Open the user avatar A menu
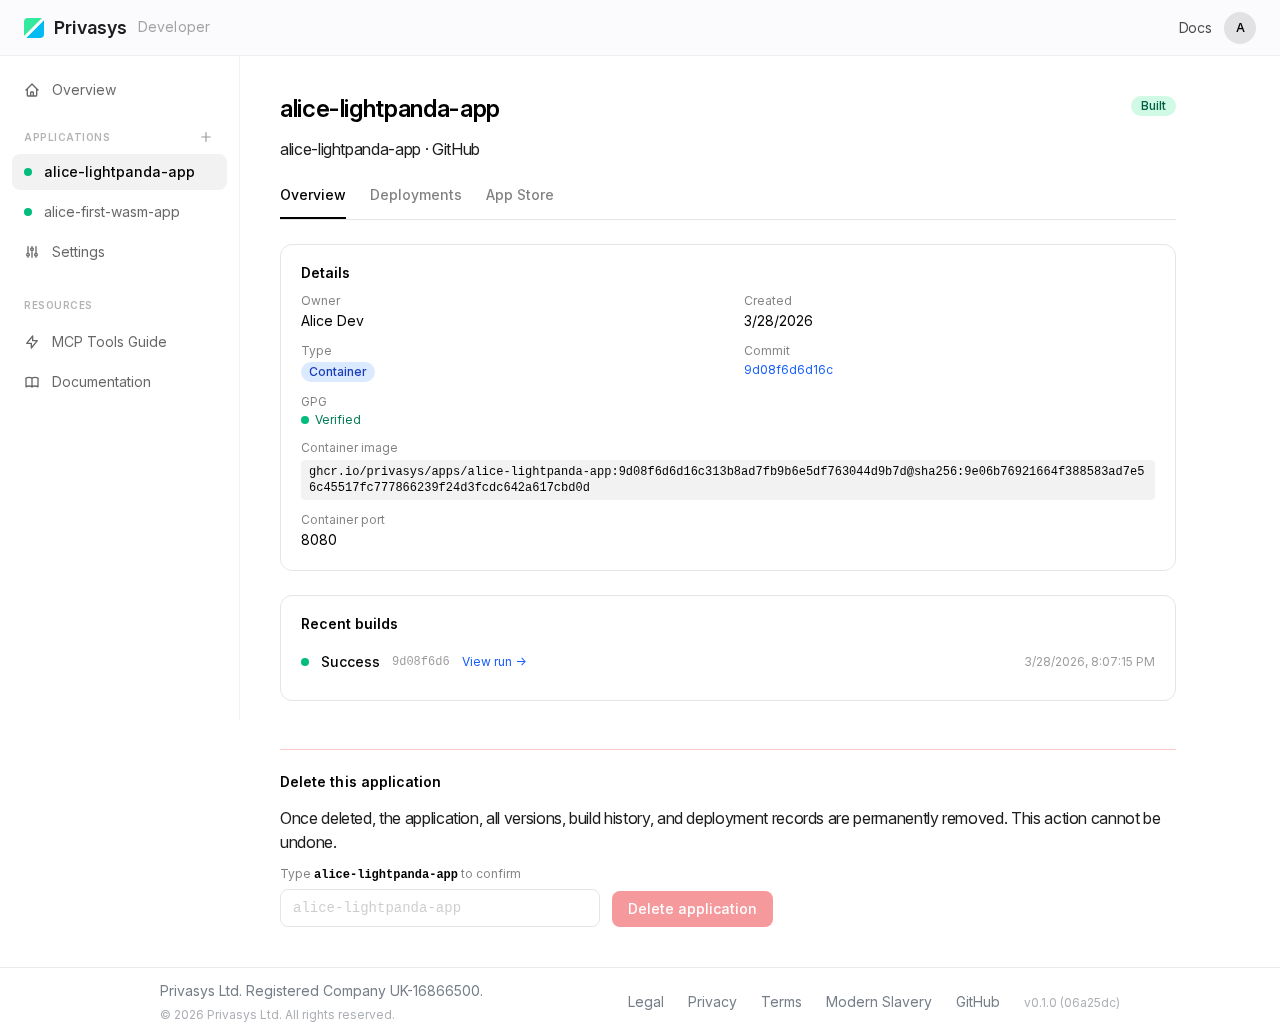The height and width of the screenshot is (1036, 1280). click(1240, 28)
